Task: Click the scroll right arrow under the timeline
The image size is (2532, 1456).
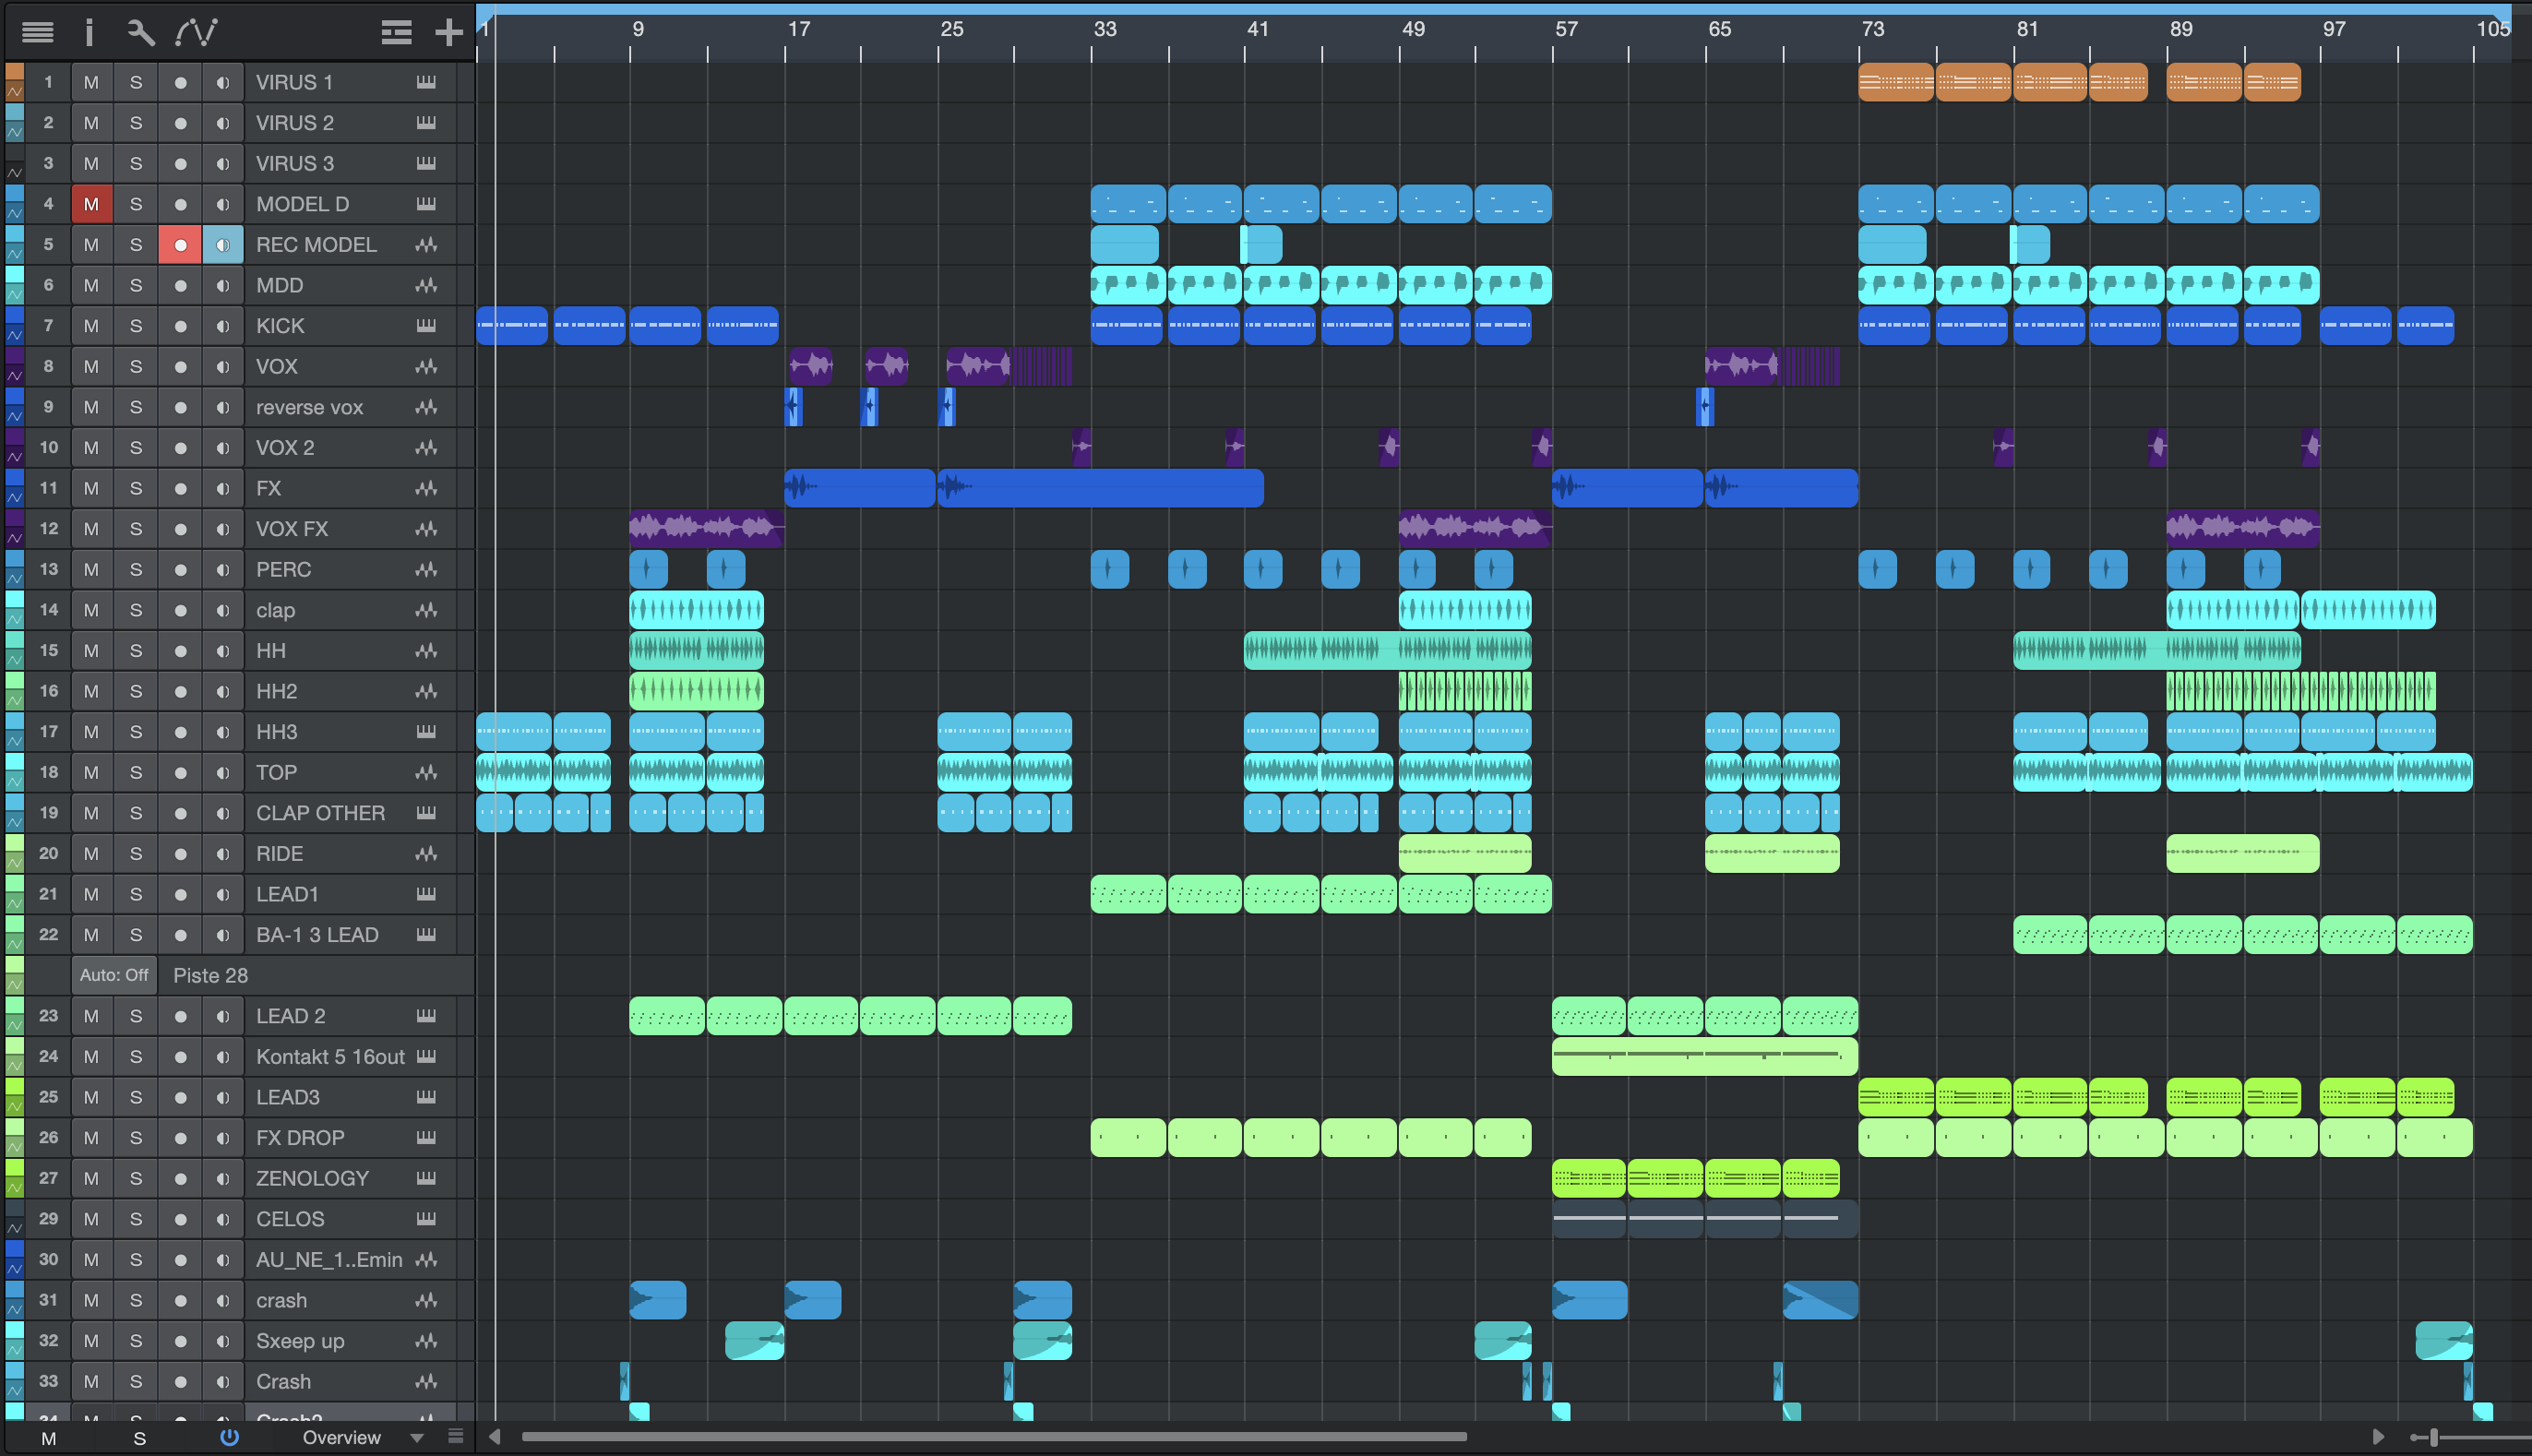Action: click(2378, 1437)
